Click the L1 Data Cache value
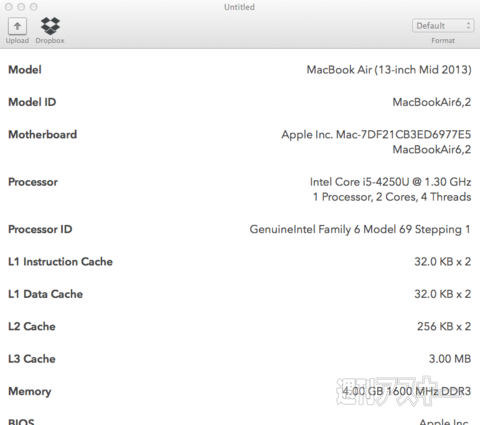The image size is (480, 425). click(x=443, y=294)
